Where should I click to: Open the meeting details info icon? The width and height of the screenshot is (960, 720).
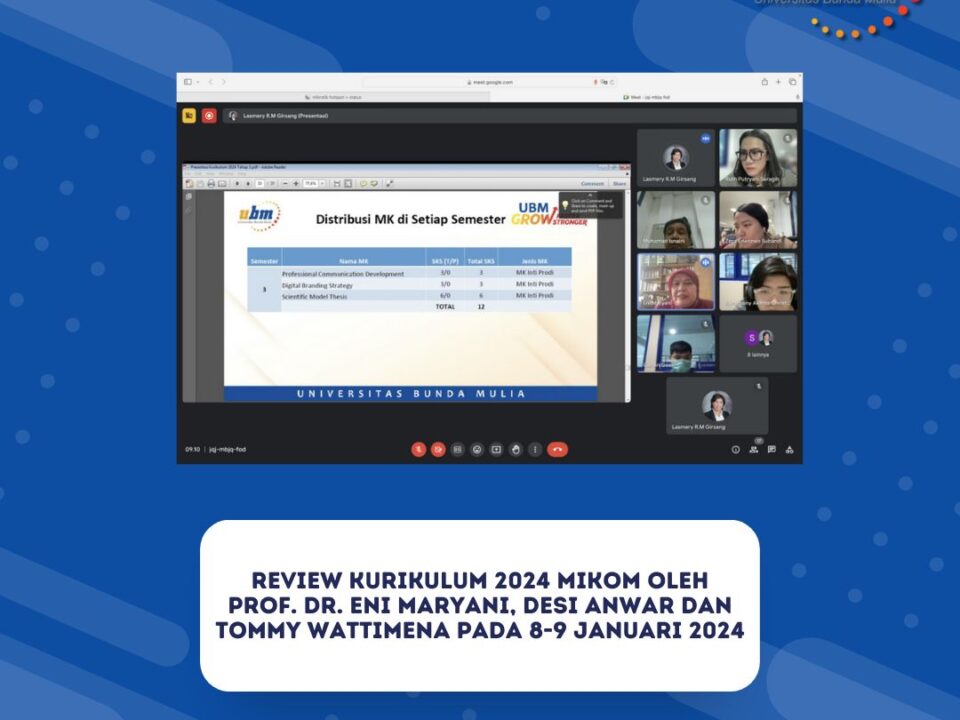coord(735,449)
